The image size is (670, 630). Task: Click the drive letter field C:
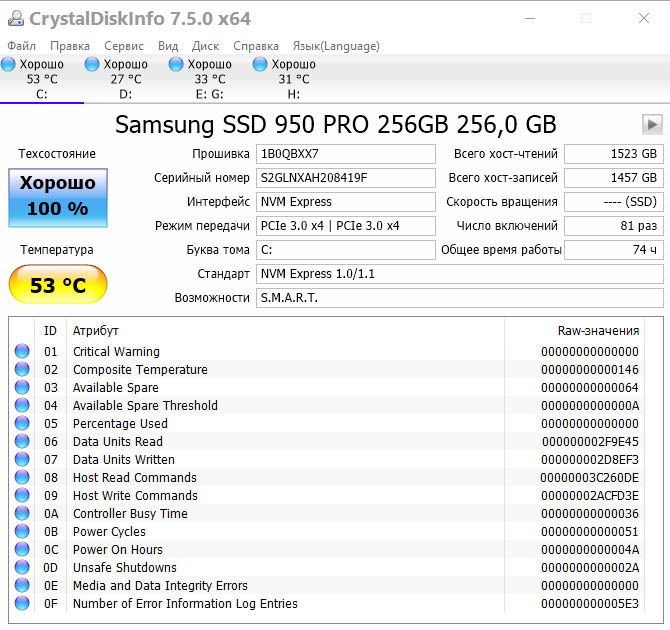pyautogui.click(x=346, y=250)
